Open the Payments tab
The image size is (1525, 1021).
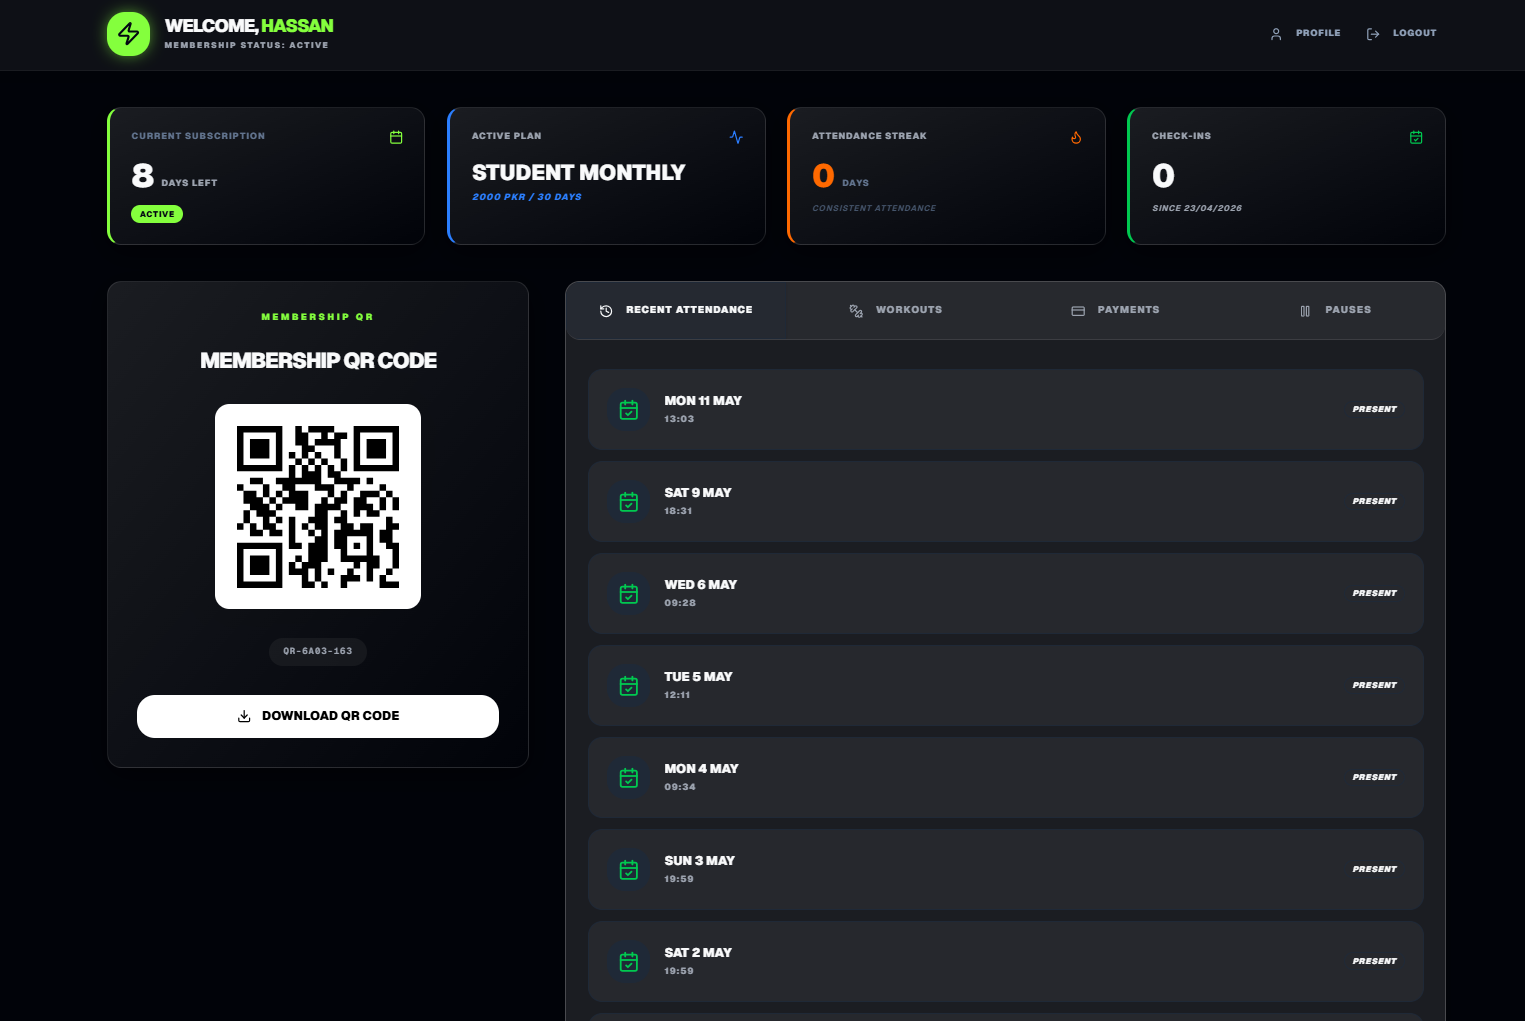point(1115,310)
